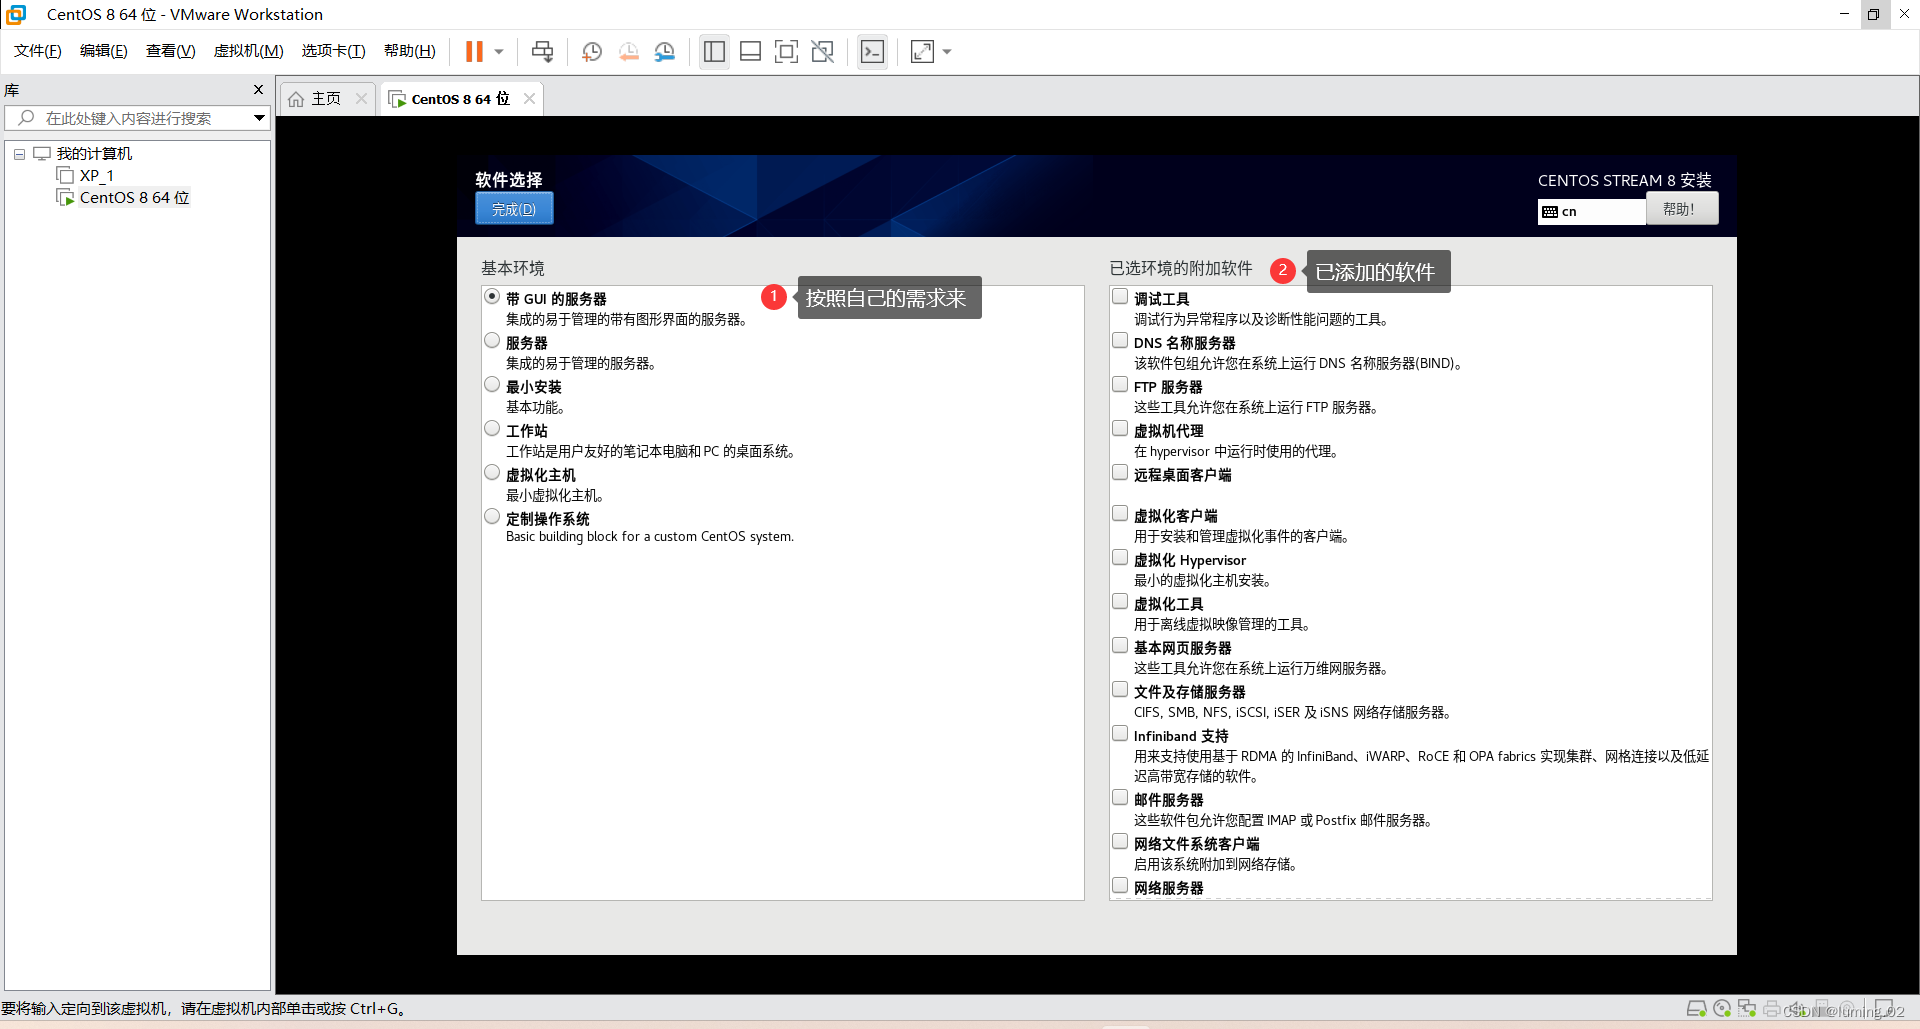Open the 文件(F) menu

(x=38, y=51)
